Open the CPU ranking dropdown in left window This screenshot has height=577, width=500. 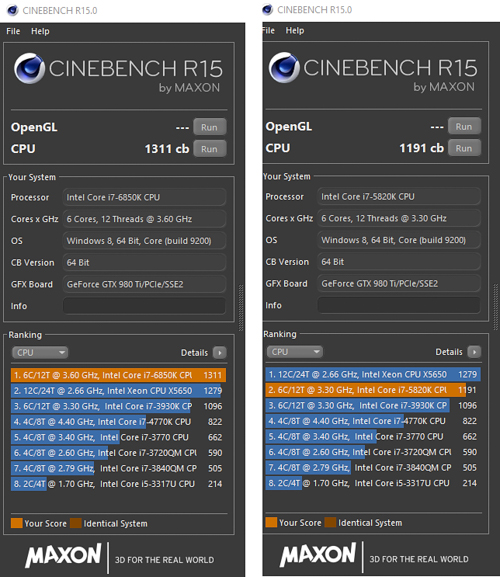click(x=40, y=353)
